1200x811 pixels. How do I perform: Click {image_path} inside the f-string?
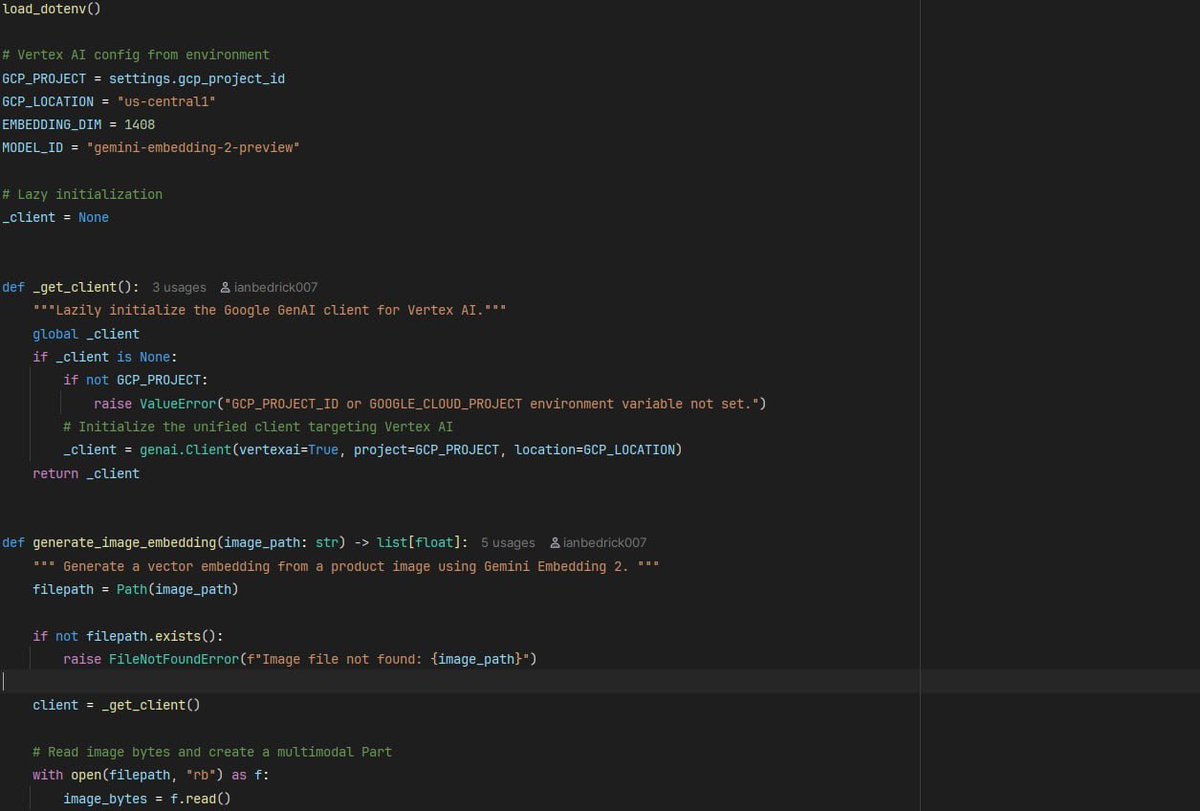(477, 659)
